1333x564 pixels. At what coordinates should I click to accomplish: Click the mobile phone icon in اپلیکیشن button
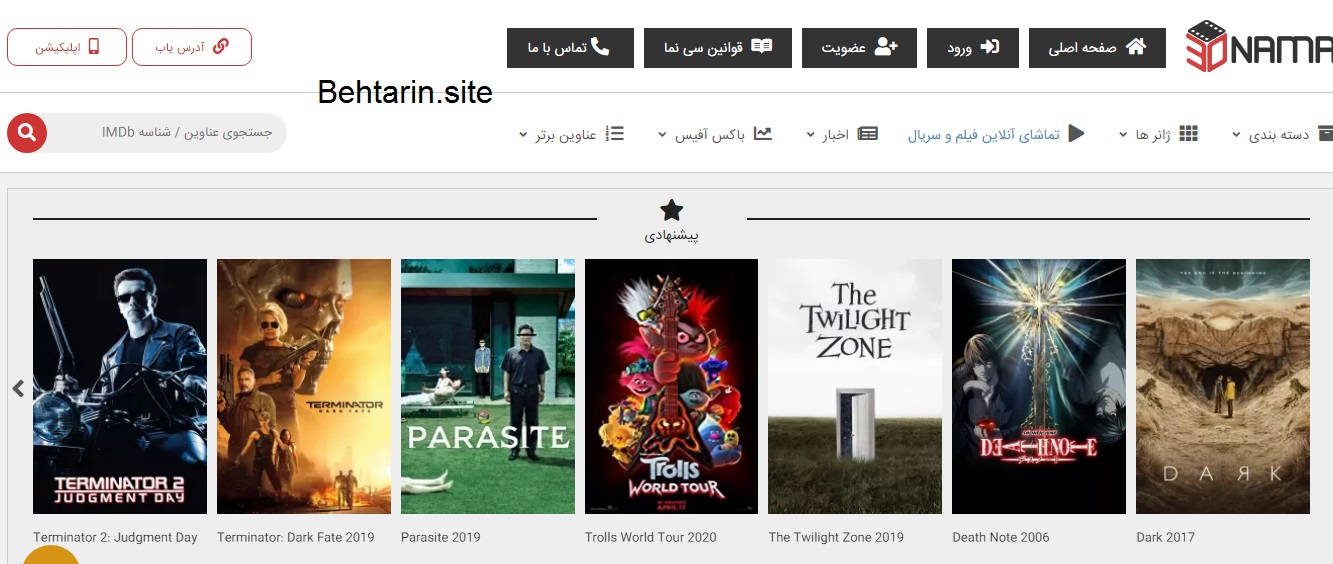pyautogui.click(x=95, y=47)
